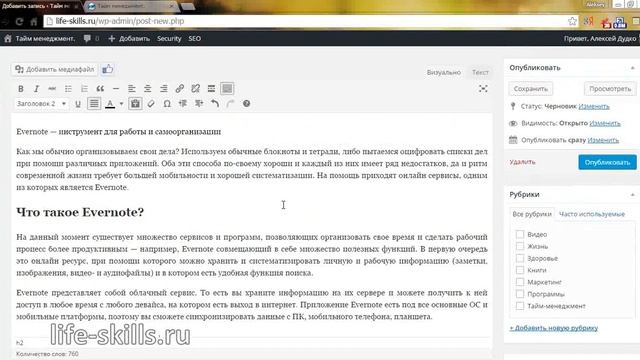This screenshot has height=360, width=640.
Task: Insert a numbered list
Action: [x=84, y=89]
